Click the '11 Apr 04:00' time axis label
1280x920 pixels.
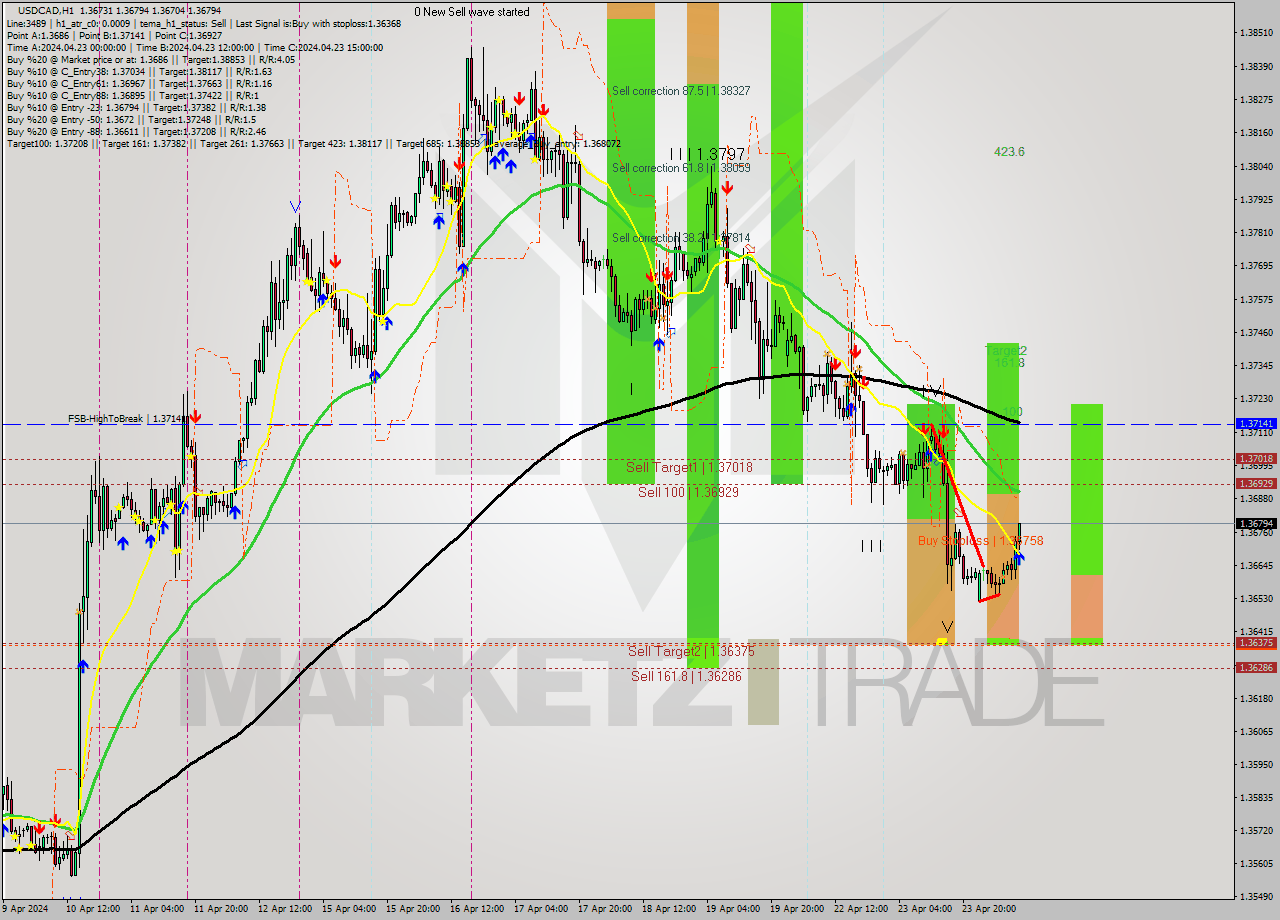(156, 909)
